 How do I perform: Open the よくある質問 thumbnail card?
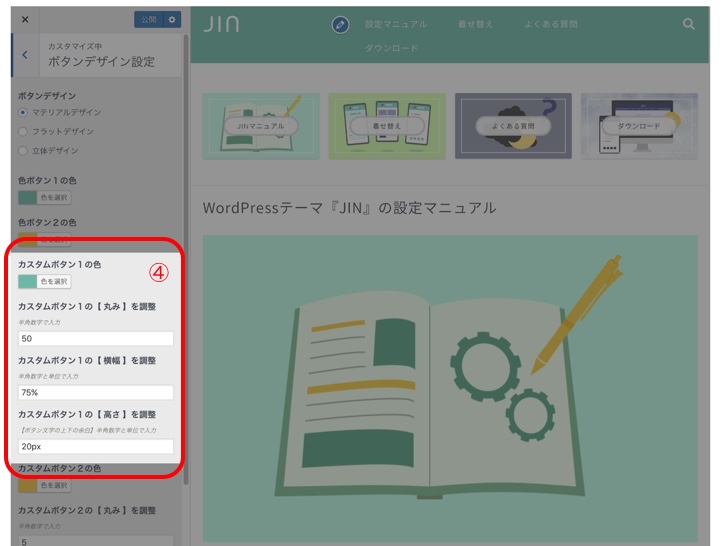pyautogui.click(x=513, y=126)
